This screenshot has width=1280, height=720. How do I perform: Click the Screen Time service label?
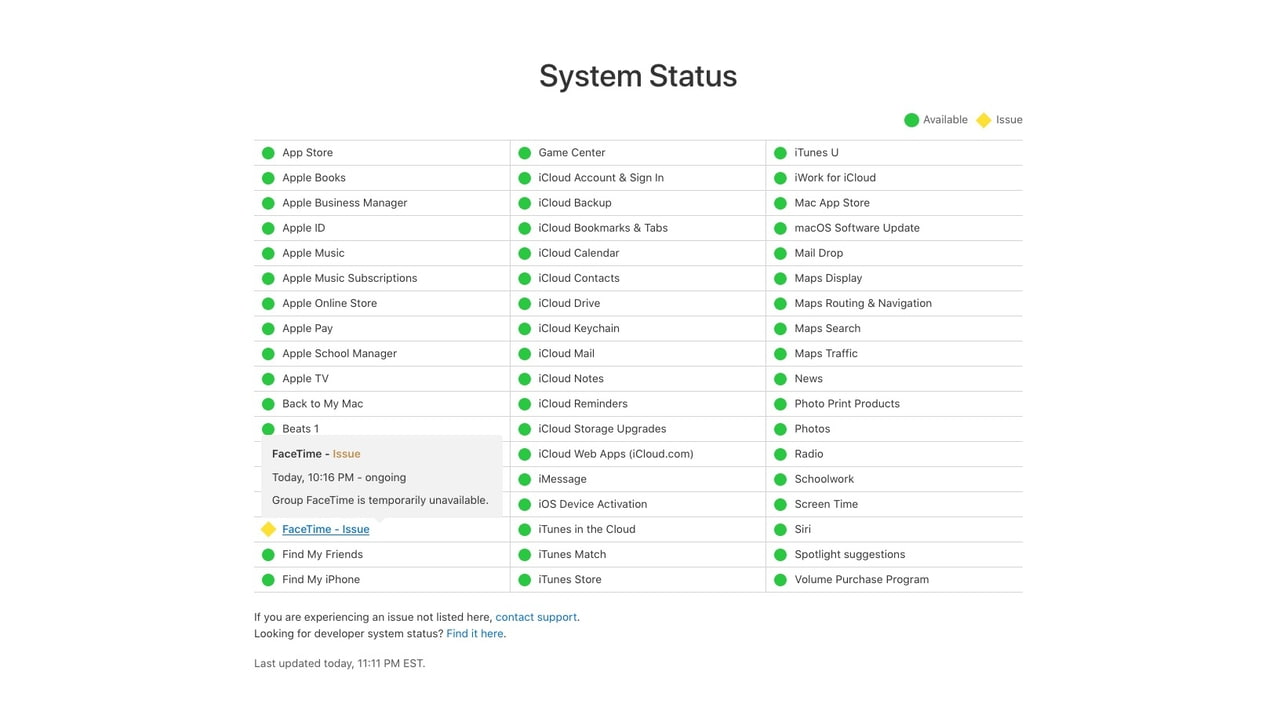(x=826, y=504)
